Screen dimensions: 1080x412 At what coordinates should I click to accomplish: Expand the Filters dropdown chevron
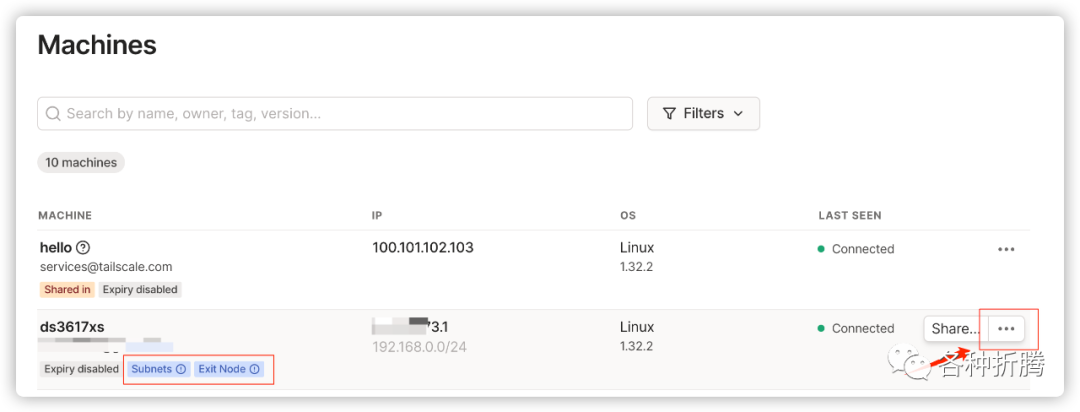coord(738,114)
